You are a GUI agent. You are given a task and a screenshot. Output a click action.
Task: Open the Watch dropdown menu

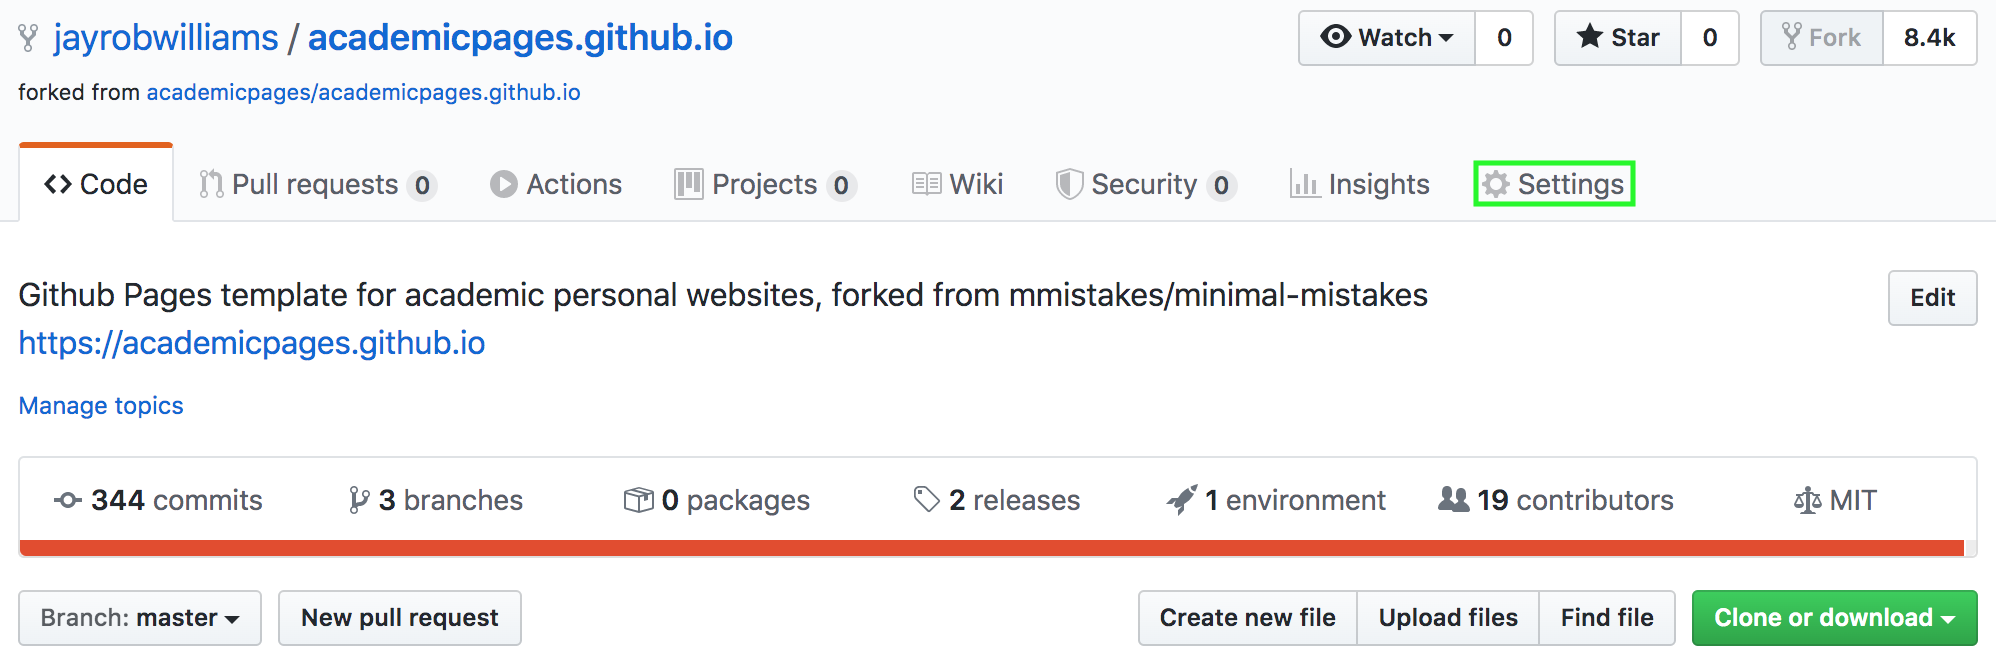[x=1386, y=38]
